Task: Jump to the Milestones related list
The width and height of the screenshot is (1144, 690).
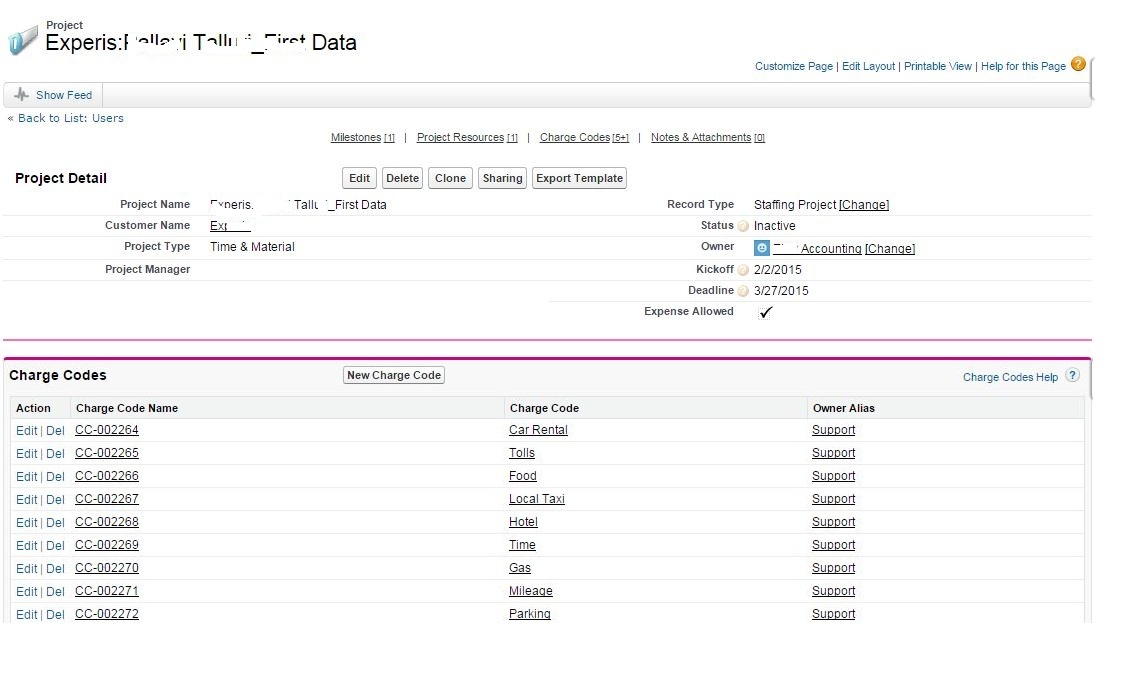Action: [x=356, y=138]
